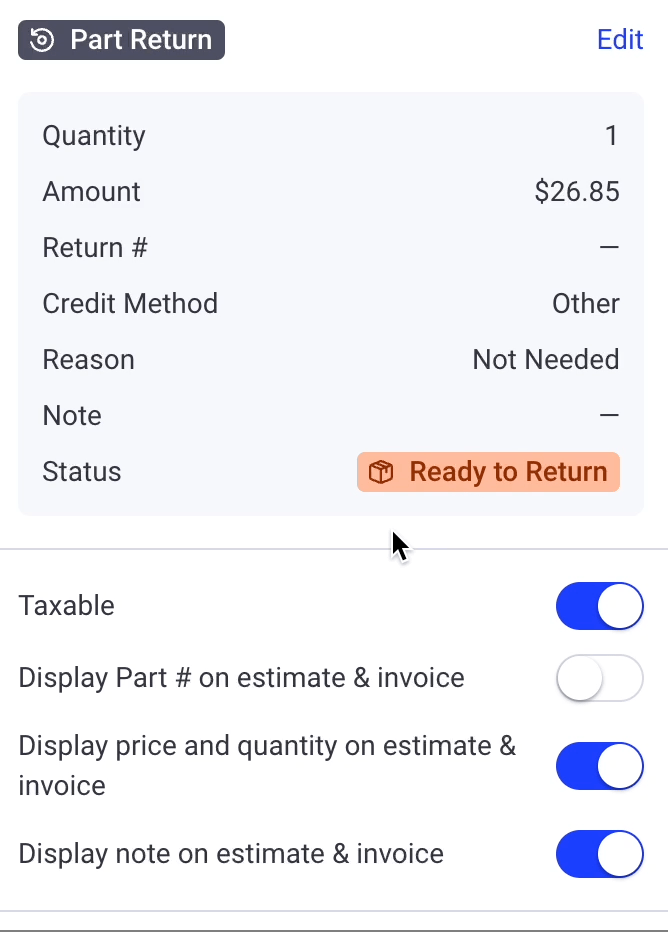Select the Return # dash placeholder

[611, 247]
